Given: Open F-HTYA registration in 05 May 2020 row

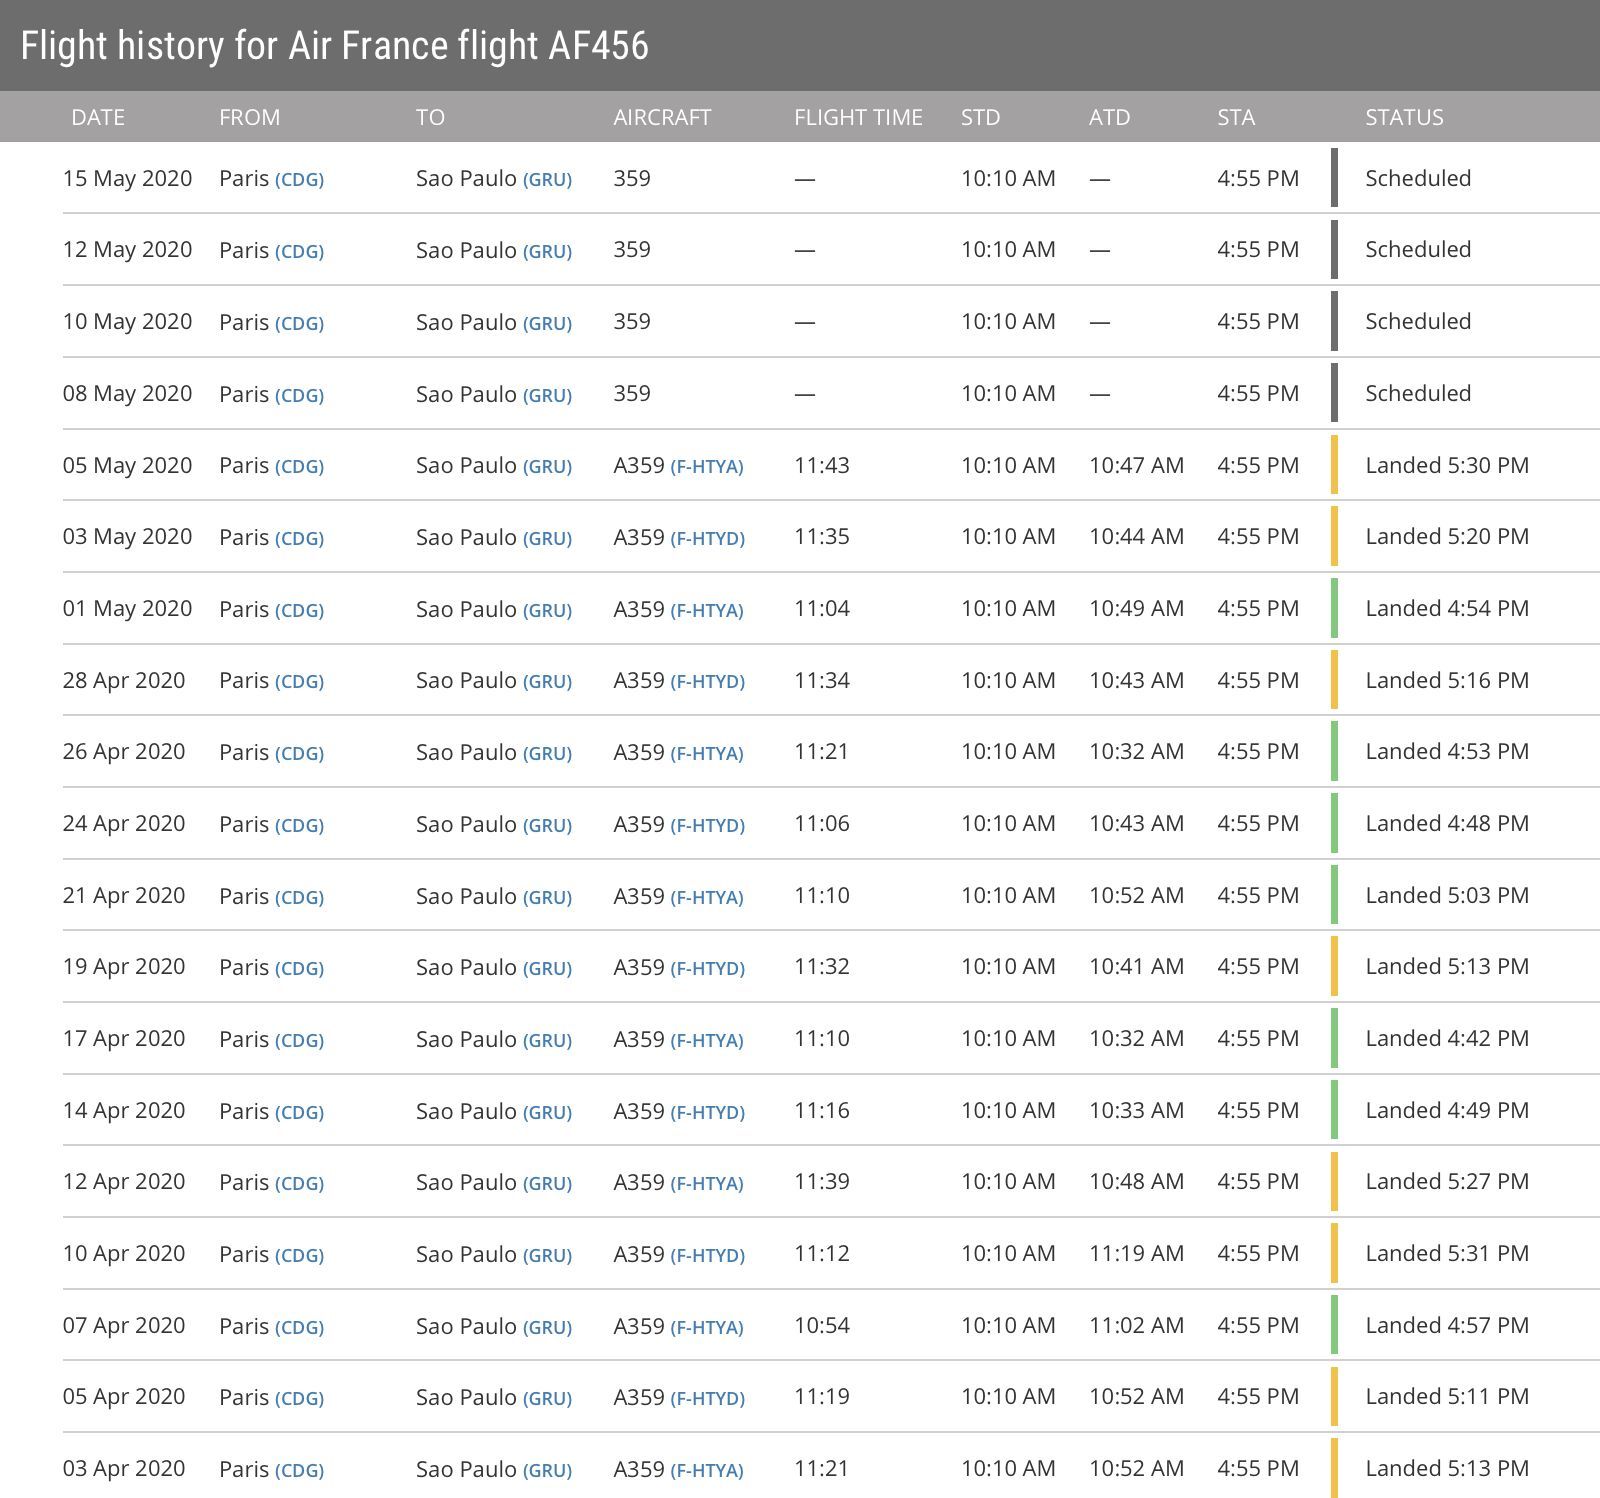Looking at the screenshot, I should (x=707, y=467).
